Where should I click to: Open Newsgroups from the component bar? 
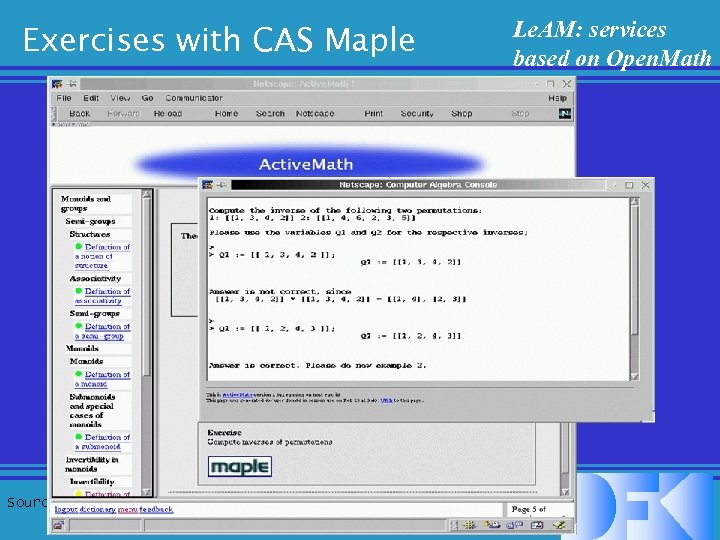514,525
